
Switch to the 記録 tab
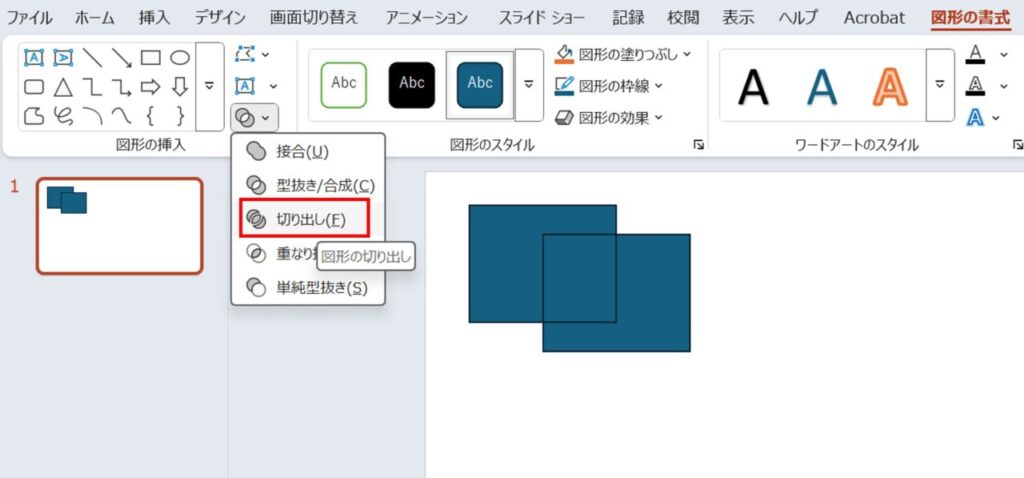[x=628, y=18]
